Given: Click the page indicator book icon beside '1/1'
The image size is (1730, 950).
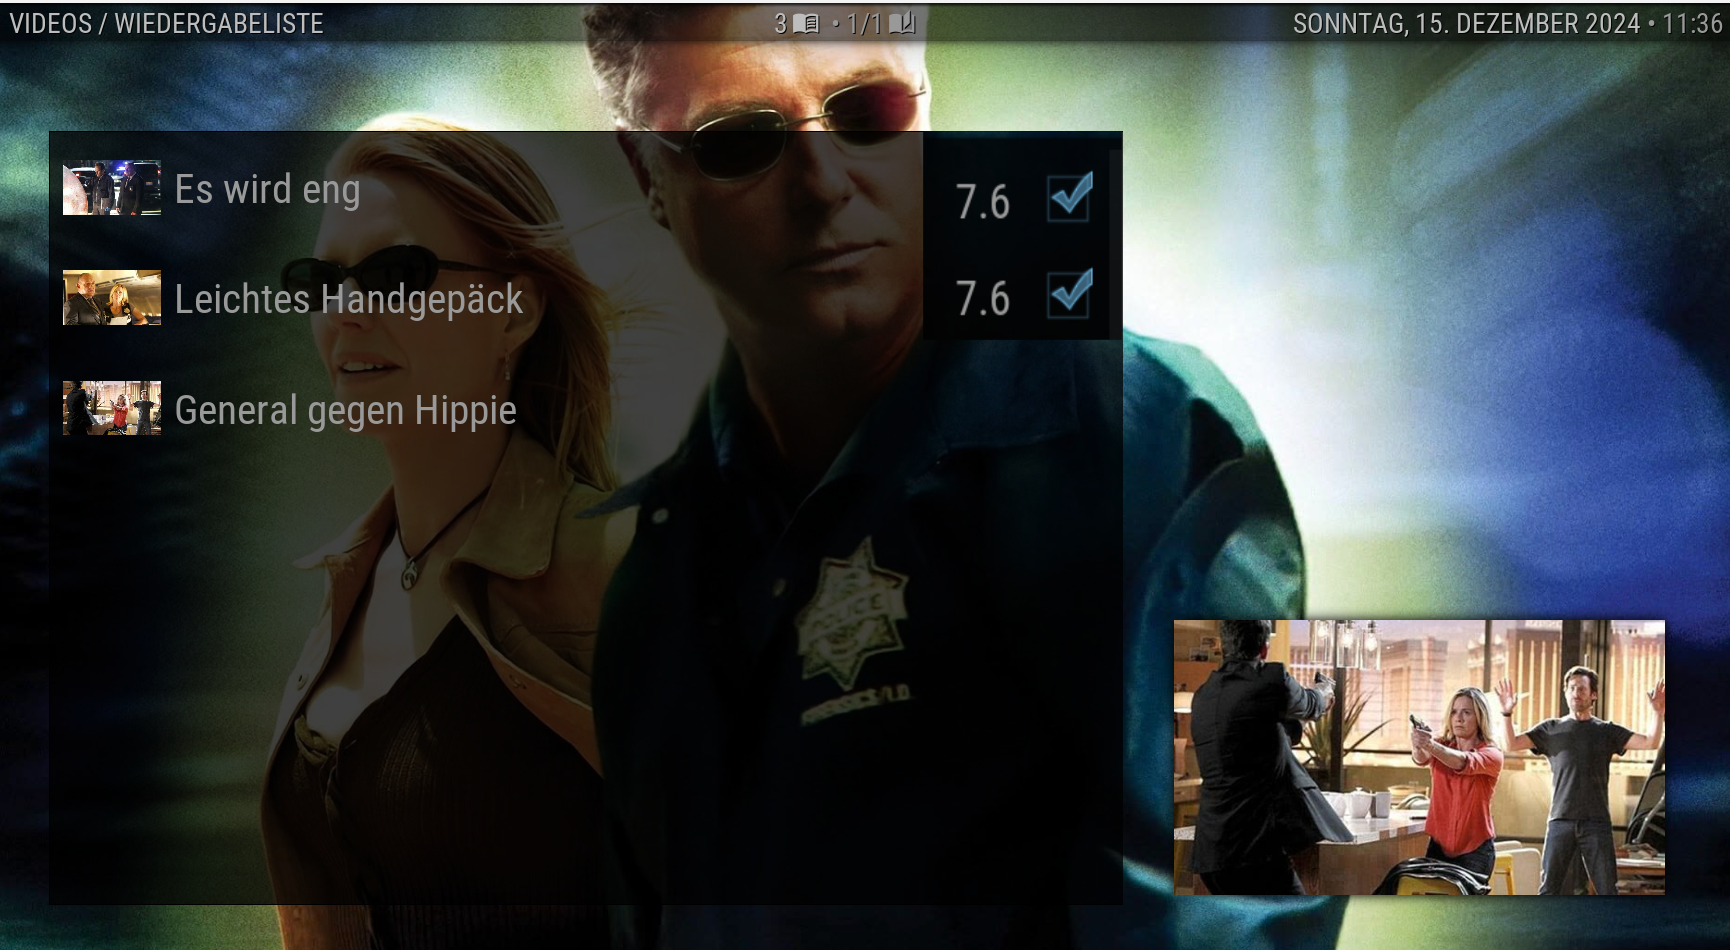Looking at the screenshot, I should click(x=902, y=23).
